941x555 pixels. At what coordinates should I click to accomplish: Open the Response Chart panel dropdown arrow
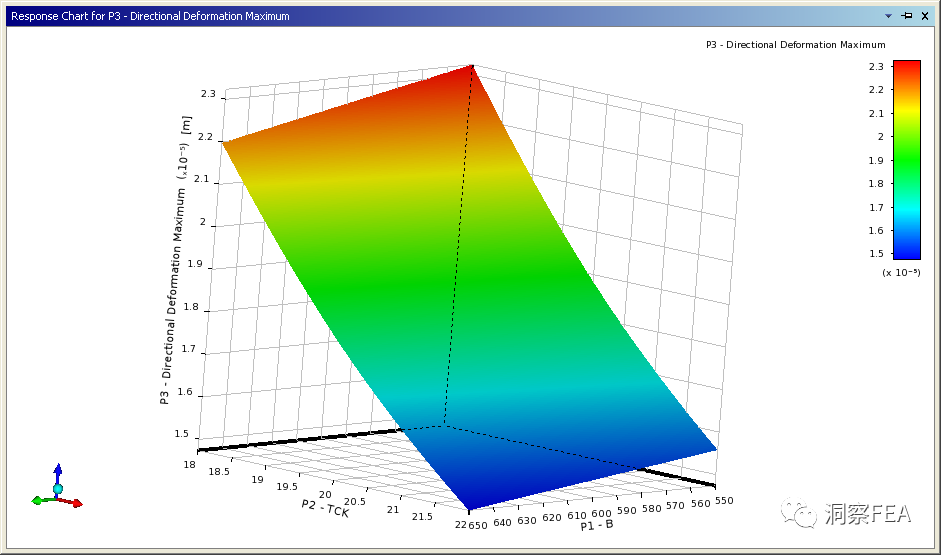[888, 16]
